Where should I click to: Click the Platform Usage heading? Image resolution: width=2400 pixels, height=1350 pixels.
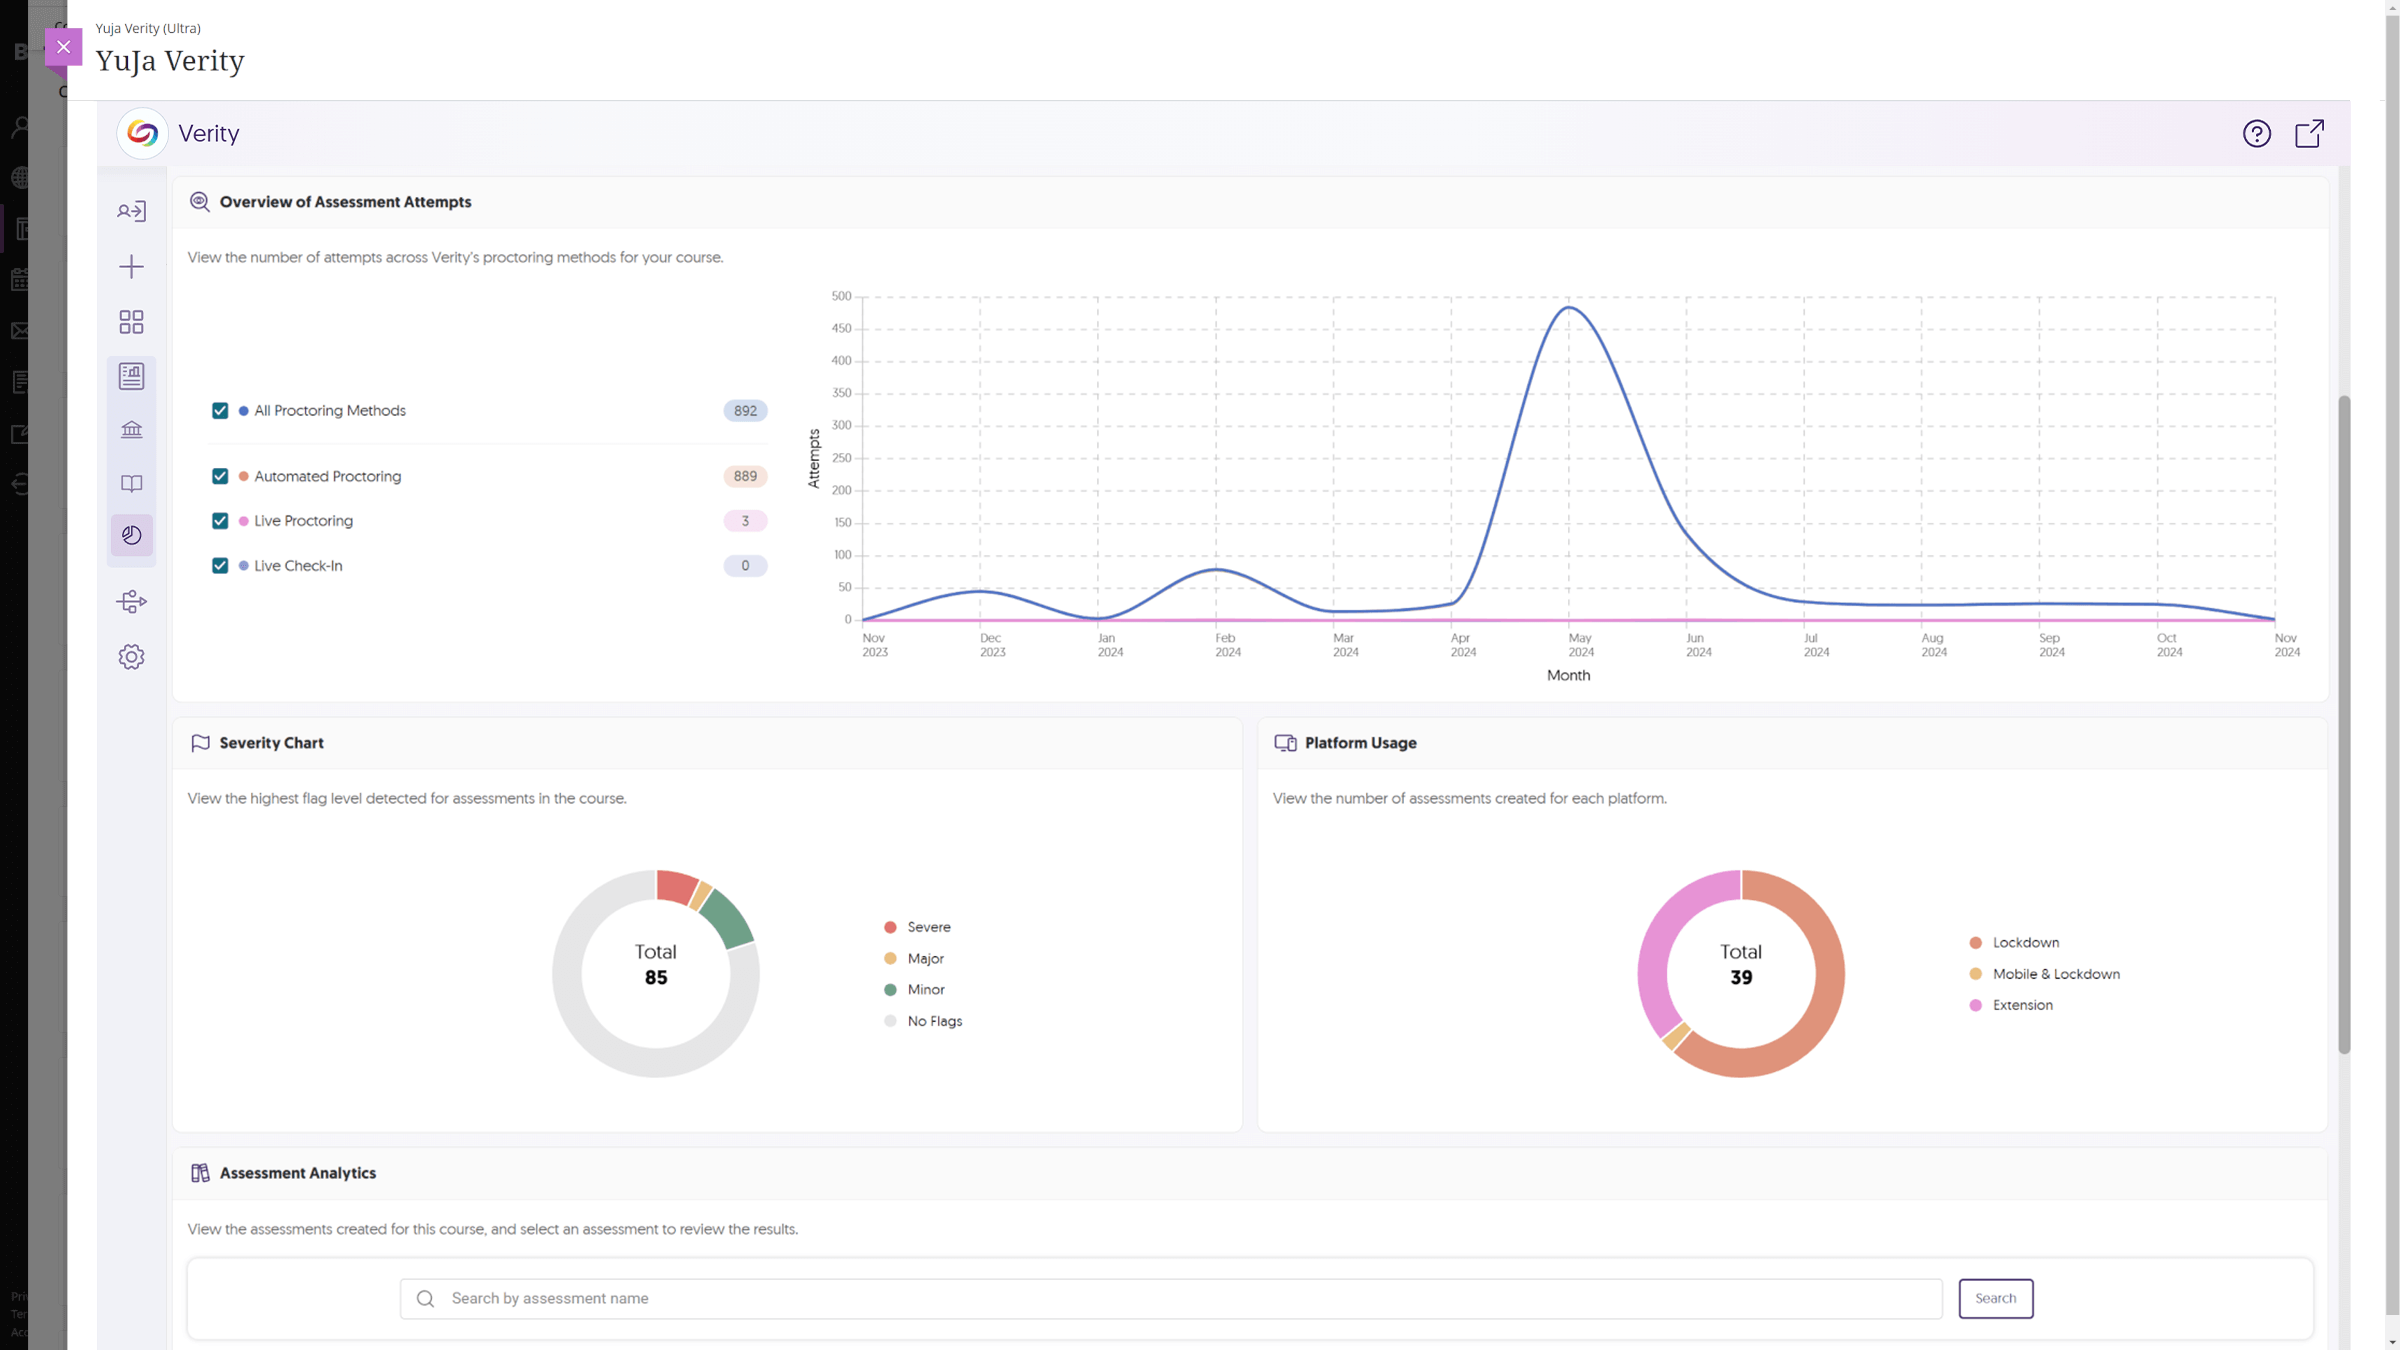pos(1360,743)
